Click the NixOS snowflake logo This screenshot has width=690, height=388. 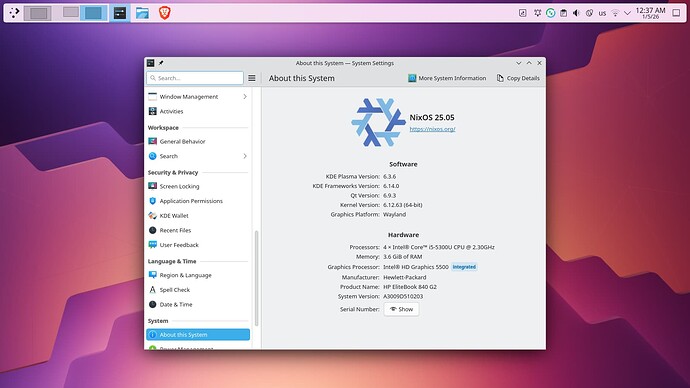pos(378,122)
